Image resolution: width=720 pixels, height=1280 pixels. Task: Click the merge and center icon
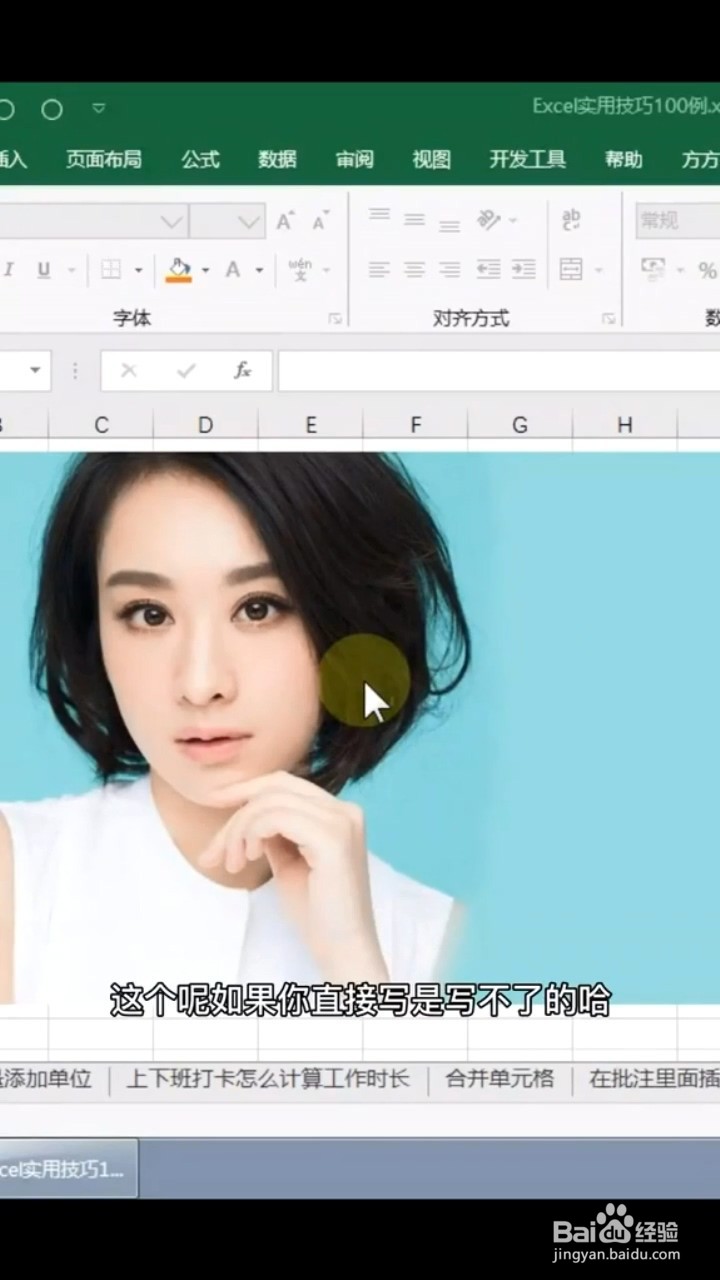pos(571,269)
